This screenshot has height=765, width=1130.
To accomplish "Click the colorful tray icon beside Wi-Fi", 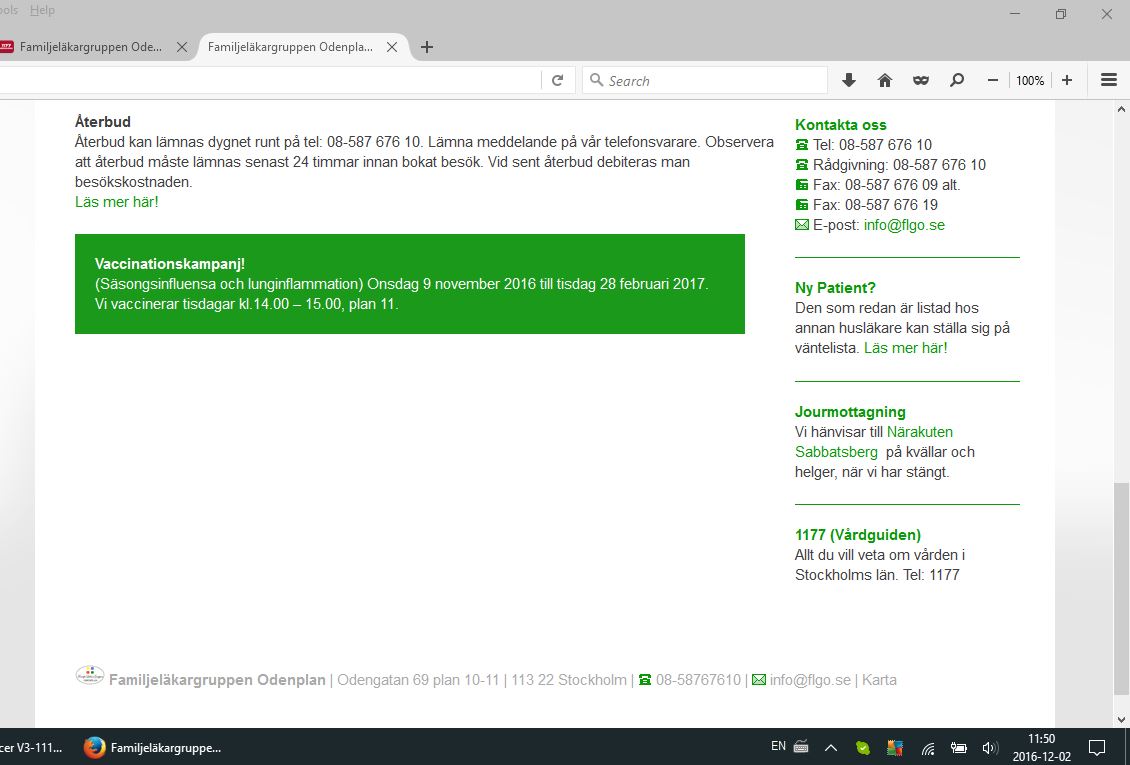I will 895,748.
